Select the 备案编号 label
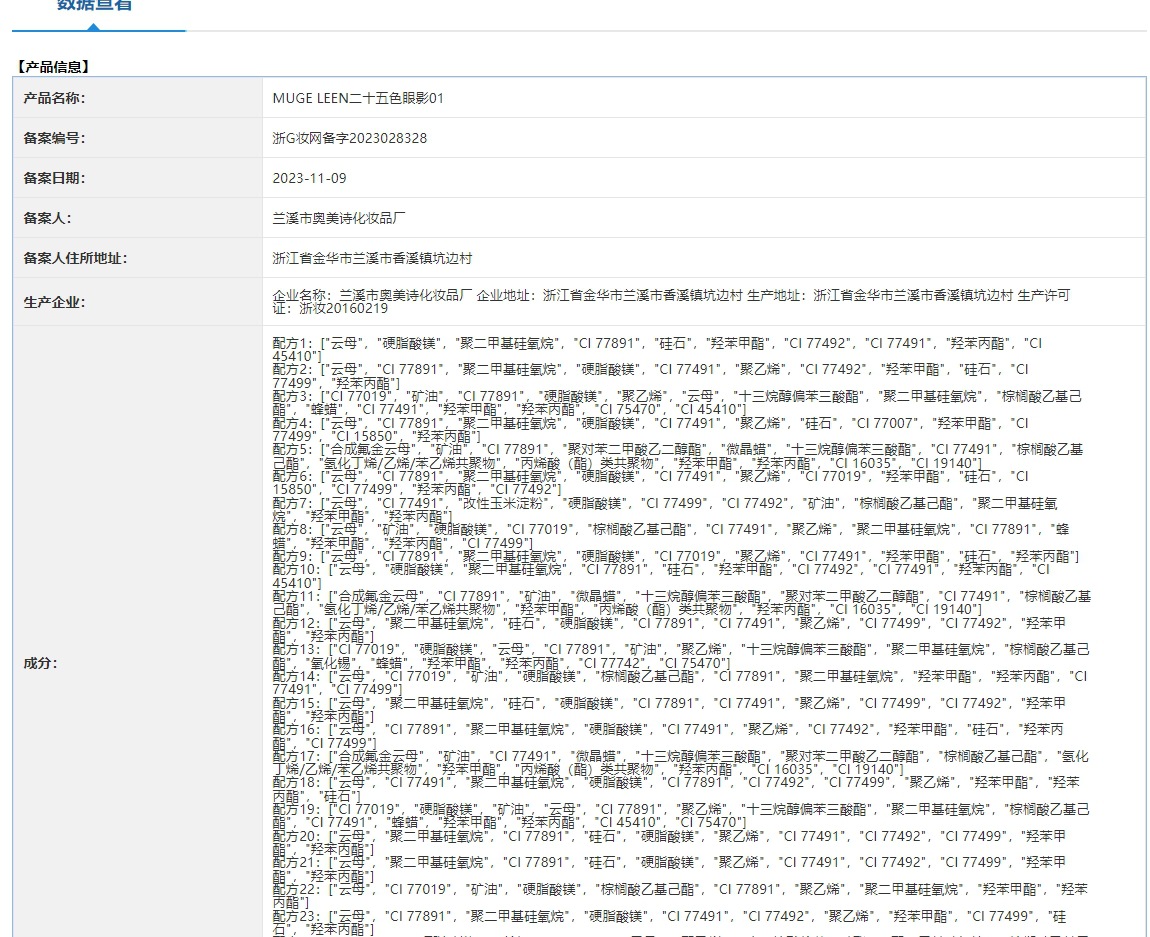 click(54, 138)
